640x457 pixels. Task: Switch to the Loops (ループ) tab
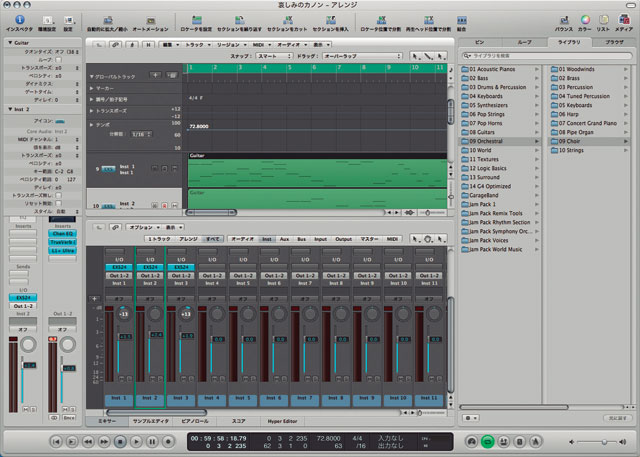pyautogui.click(x=524, y=42)
